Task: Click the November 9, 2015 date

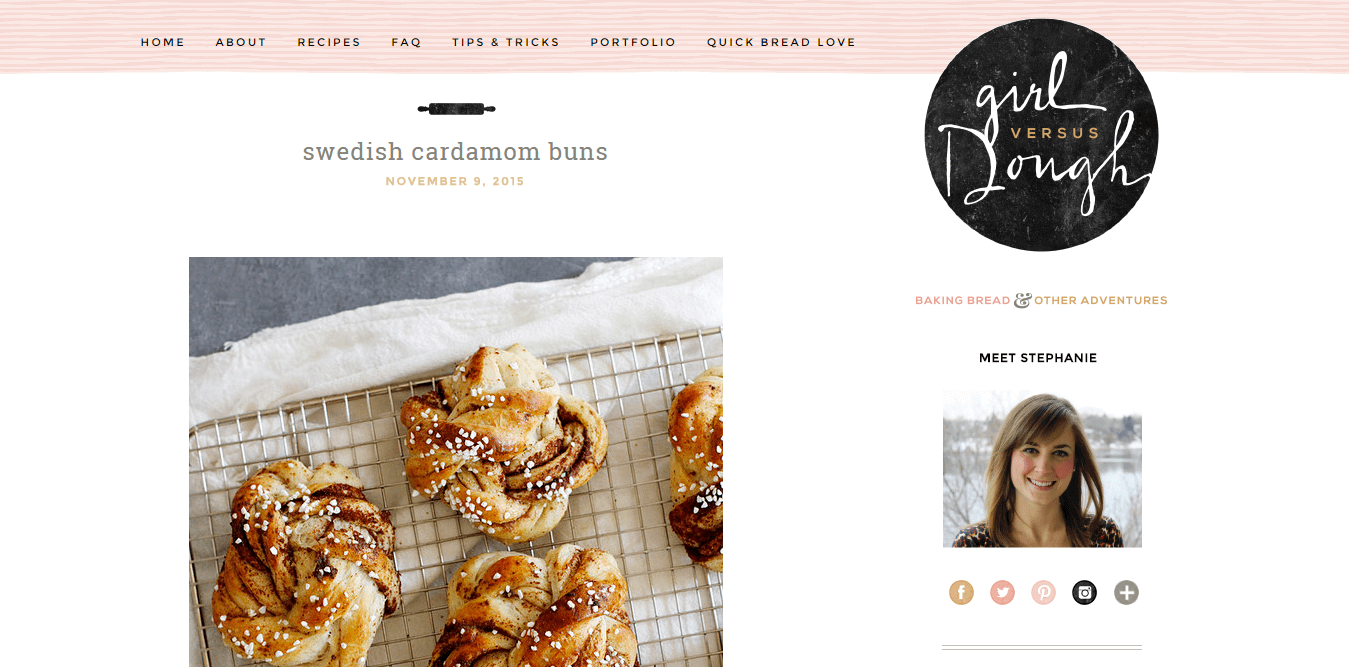Action: tap(455, 181)
